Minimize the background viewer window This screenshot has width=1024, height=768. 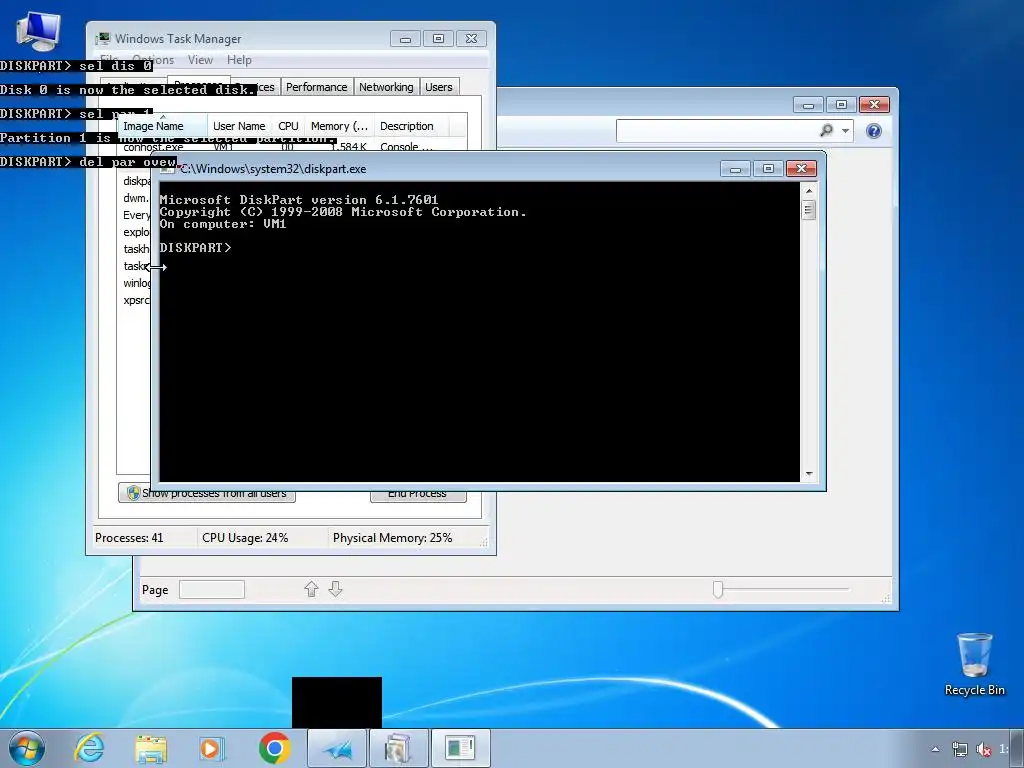pos(808,104)
